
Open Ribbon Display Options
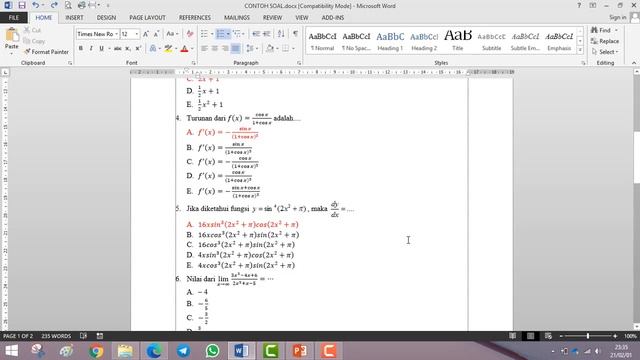point(593,5)
